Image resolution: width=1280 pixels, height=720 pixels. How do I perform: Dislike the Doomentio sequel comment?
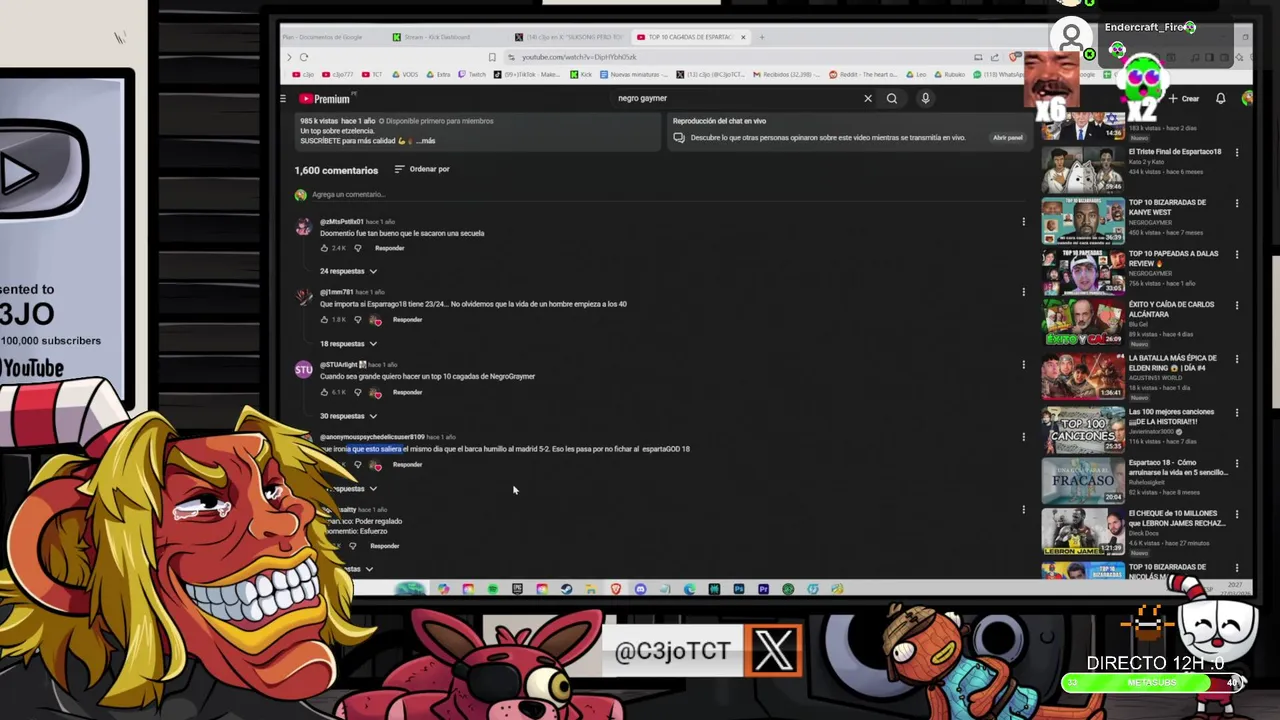click(x=357, y=248)
